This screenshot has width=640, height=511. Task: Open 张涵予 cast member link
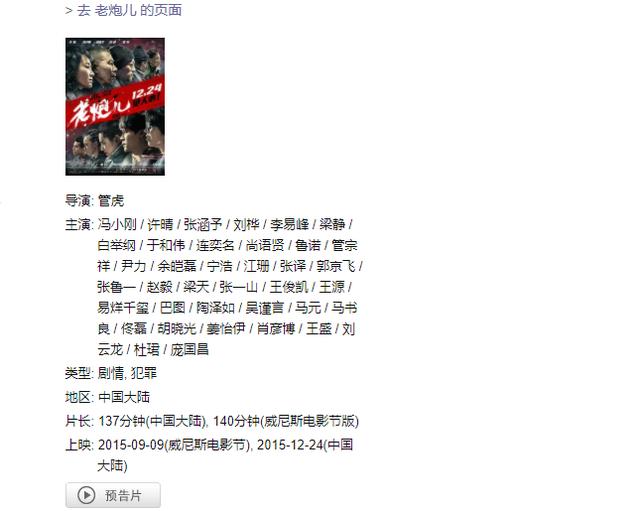point(203,224)
